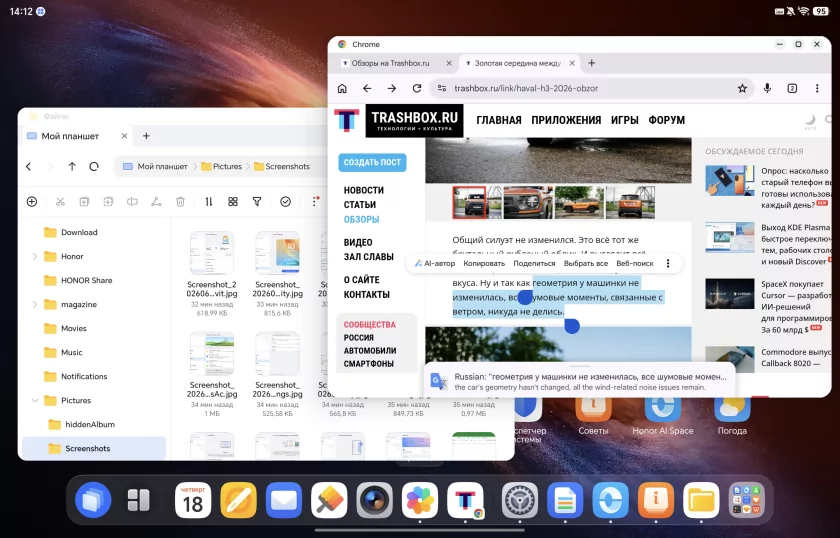Open the Gallery pinwheel app in dock
This screenshot has height=538, width=840.
coord(420,500)
